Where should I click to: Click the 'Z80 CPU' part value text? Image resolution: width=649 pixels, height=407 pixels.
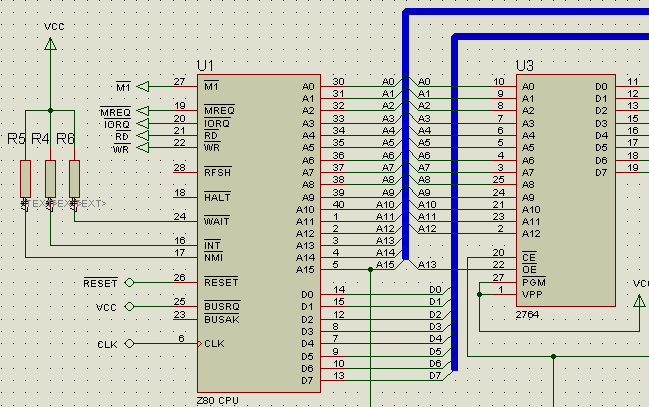point(217,400)
